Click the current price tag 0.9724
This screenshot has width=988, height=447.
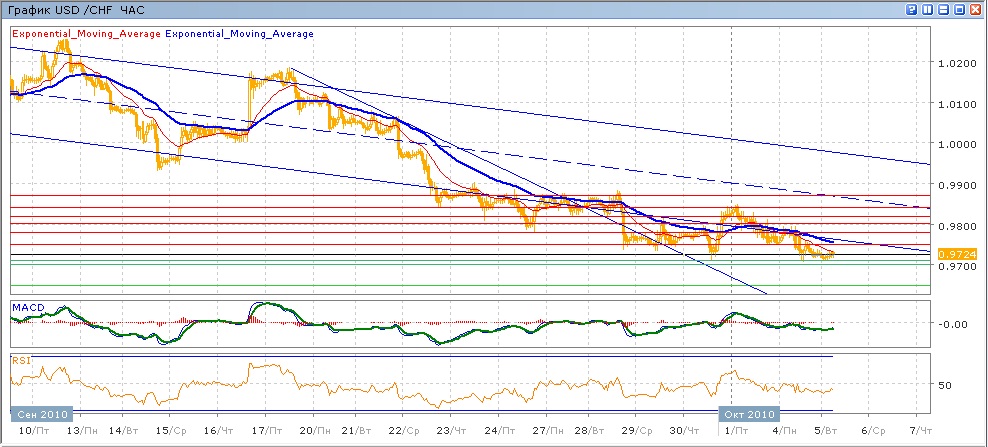951,254
